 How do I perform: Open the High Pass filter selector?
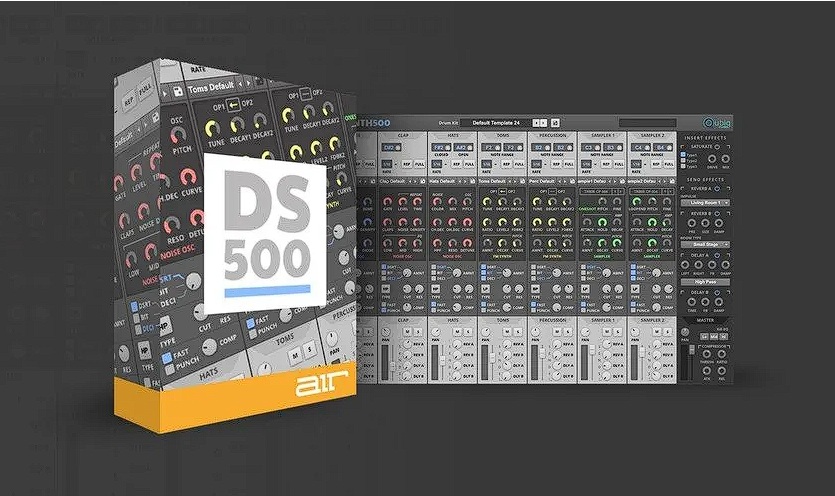pos(706,282)
